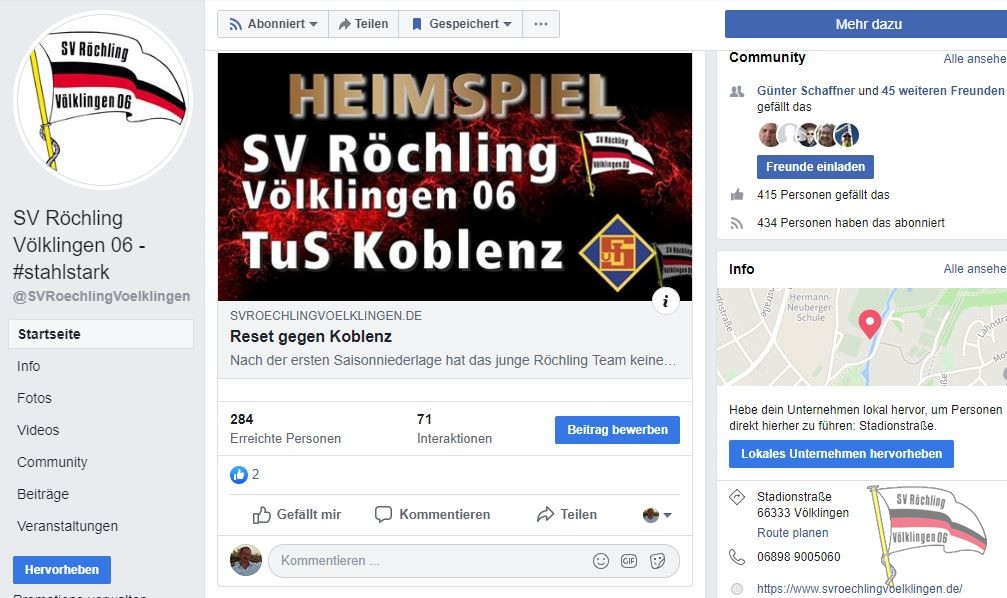Open the emoji picker in comment box
Image resolution: width=1007 pixels, height=598 pixels.
click(x=600, y=561)
